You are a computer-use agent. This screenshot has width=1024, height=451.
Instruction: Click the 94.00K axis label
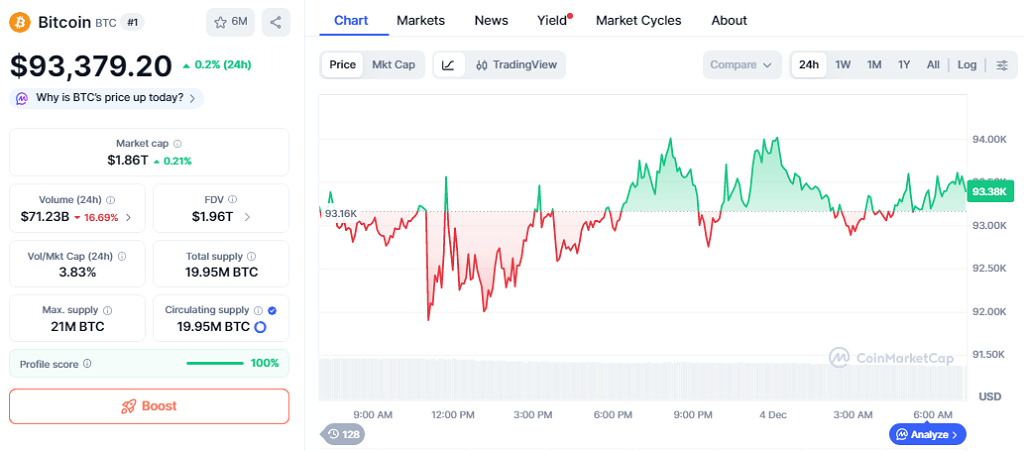989,139
